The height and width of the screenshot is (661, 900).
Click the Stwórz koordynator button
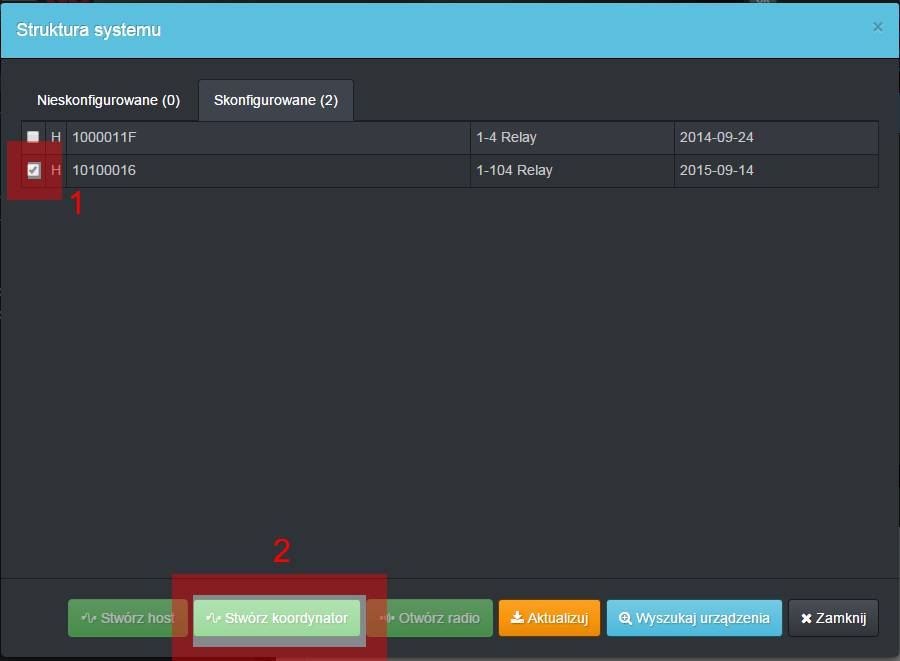[278, 618]
